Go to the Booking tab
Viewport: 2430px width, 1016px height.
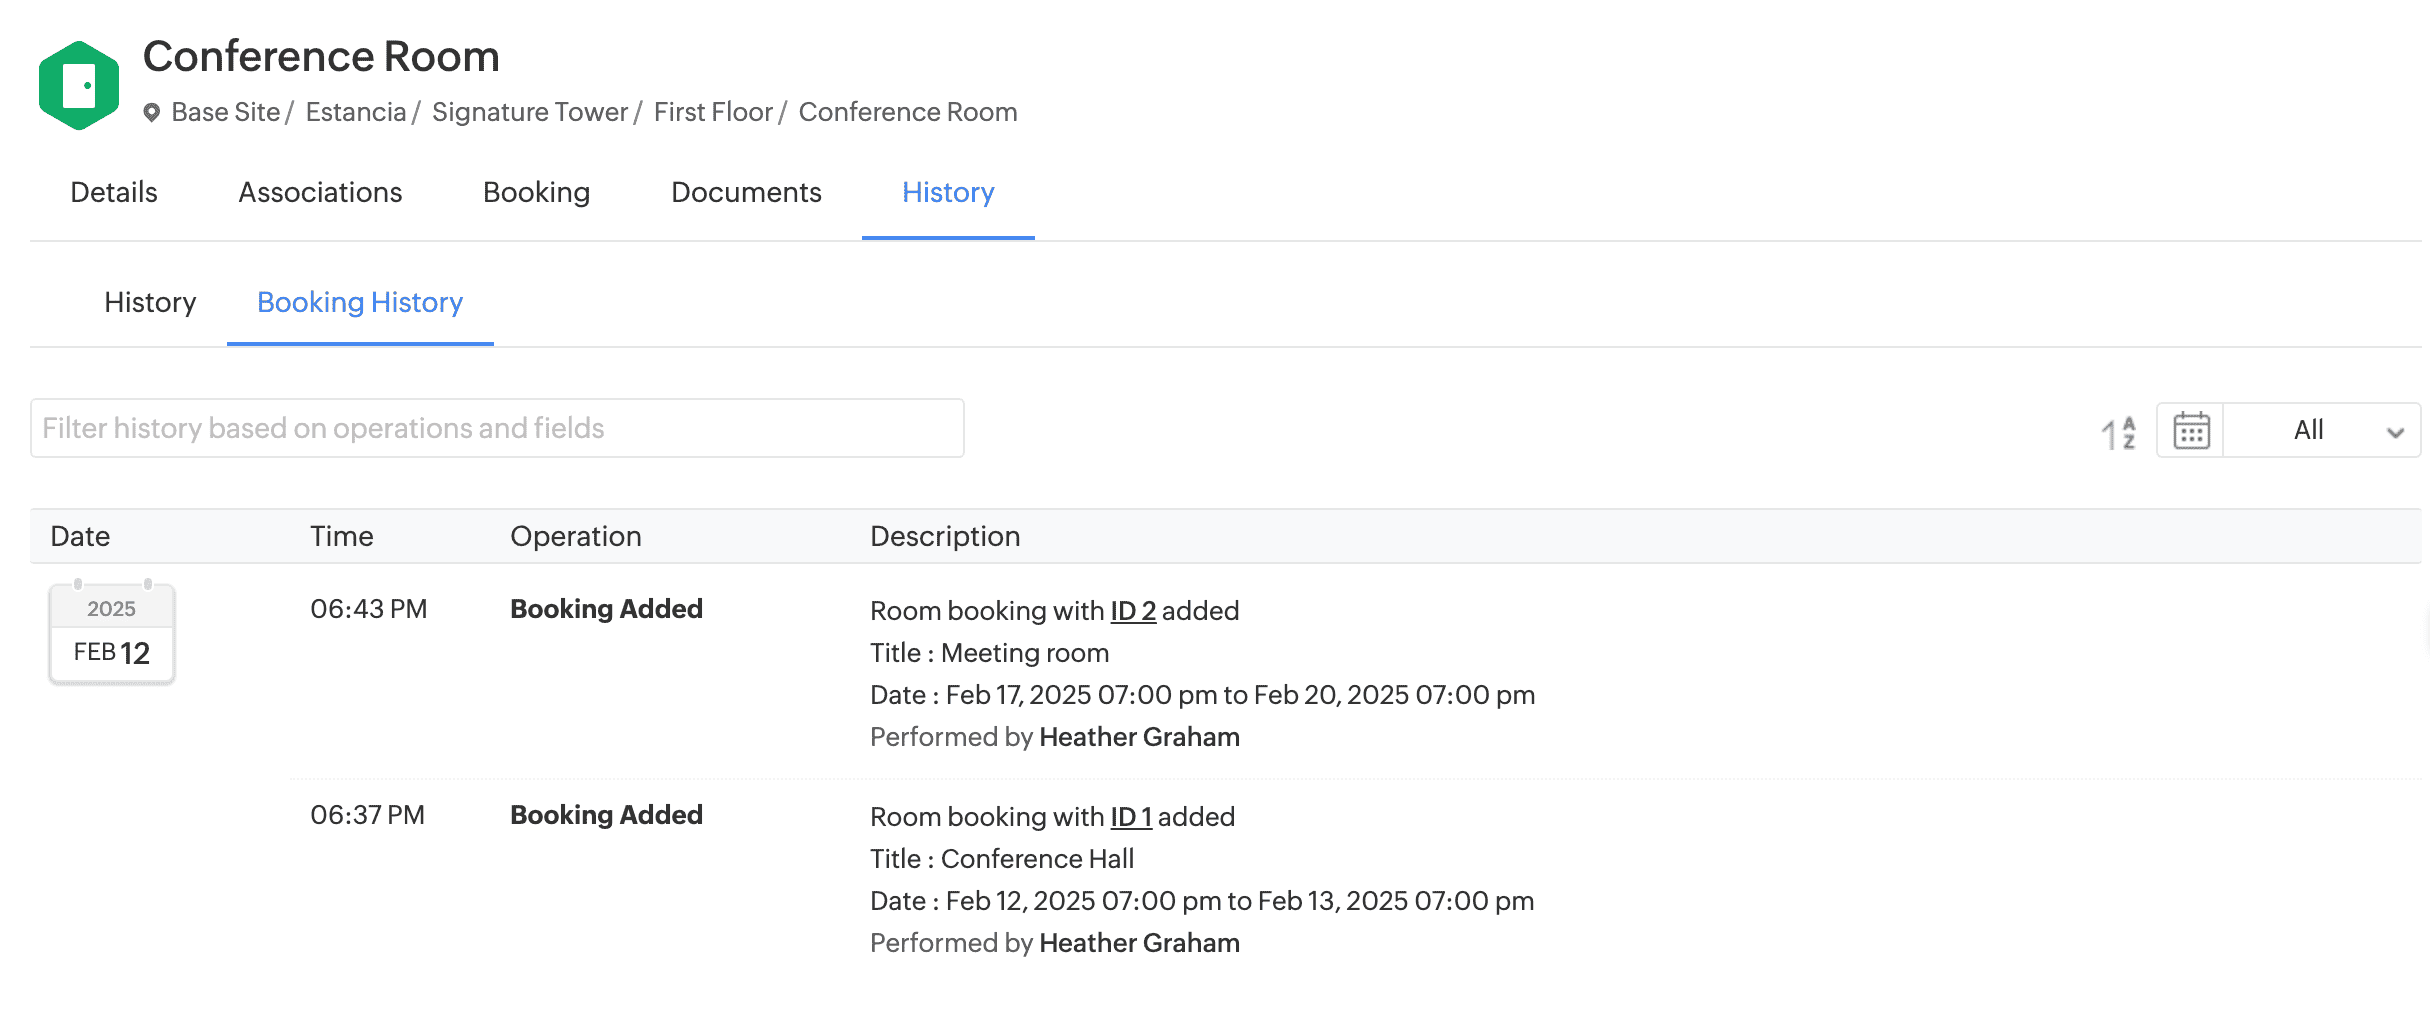pos(536,192)
